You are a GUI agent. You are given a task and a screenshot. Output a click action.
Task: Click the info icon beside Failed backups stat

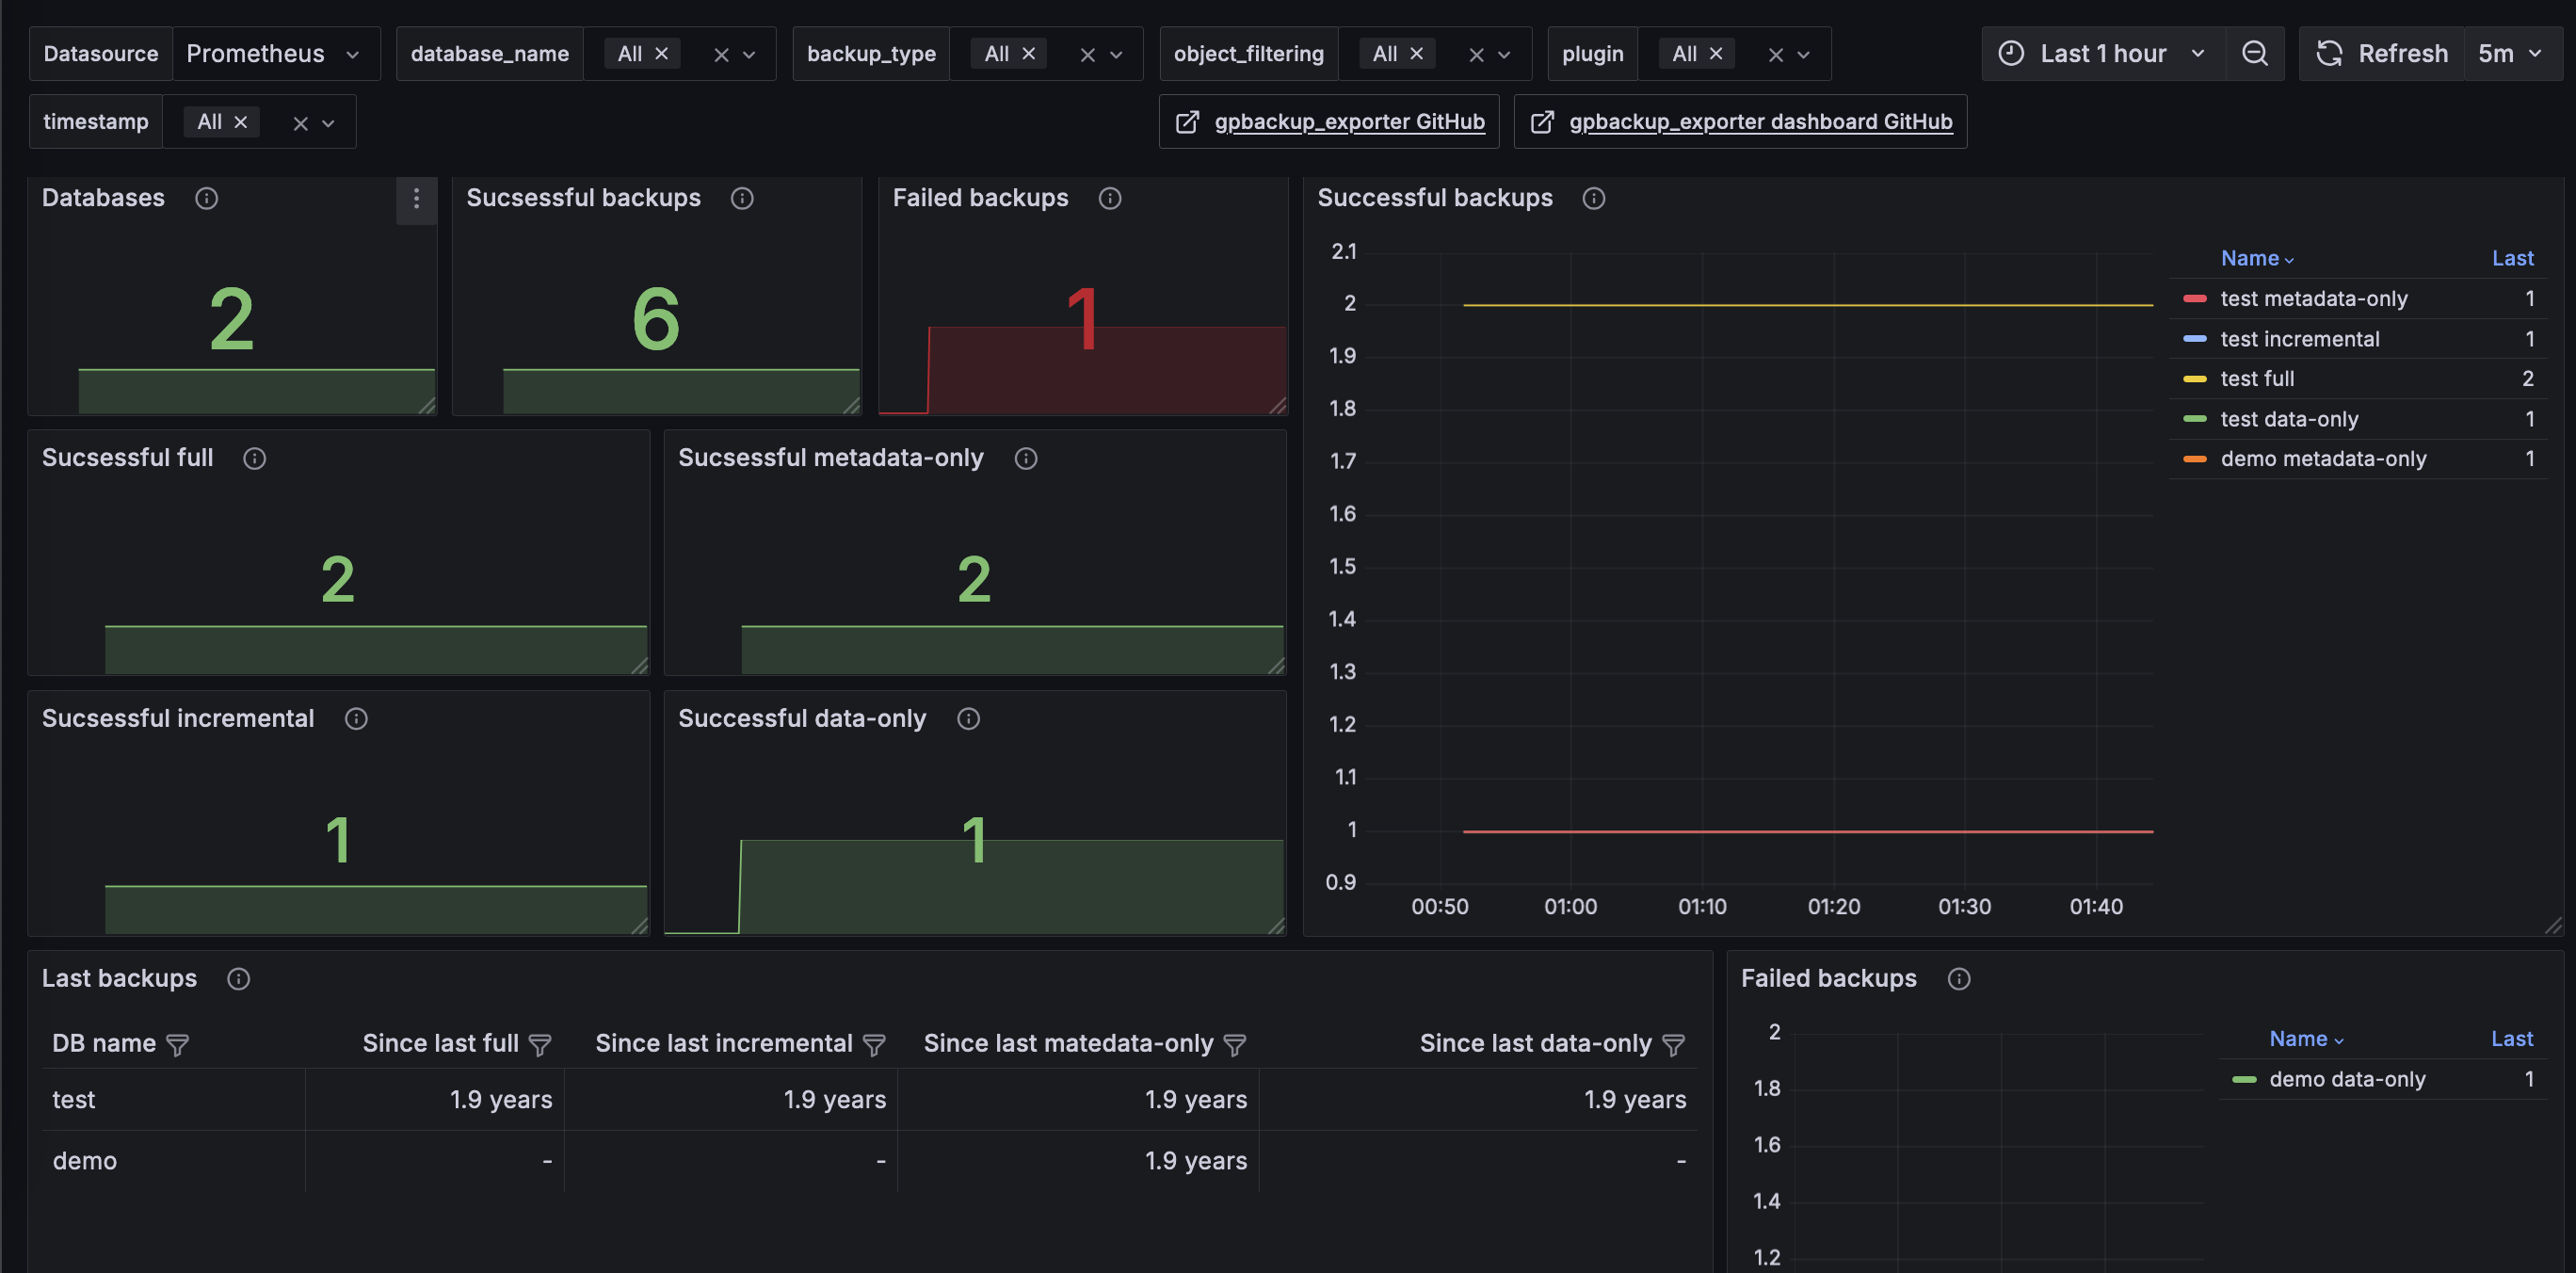(1109, 198)
